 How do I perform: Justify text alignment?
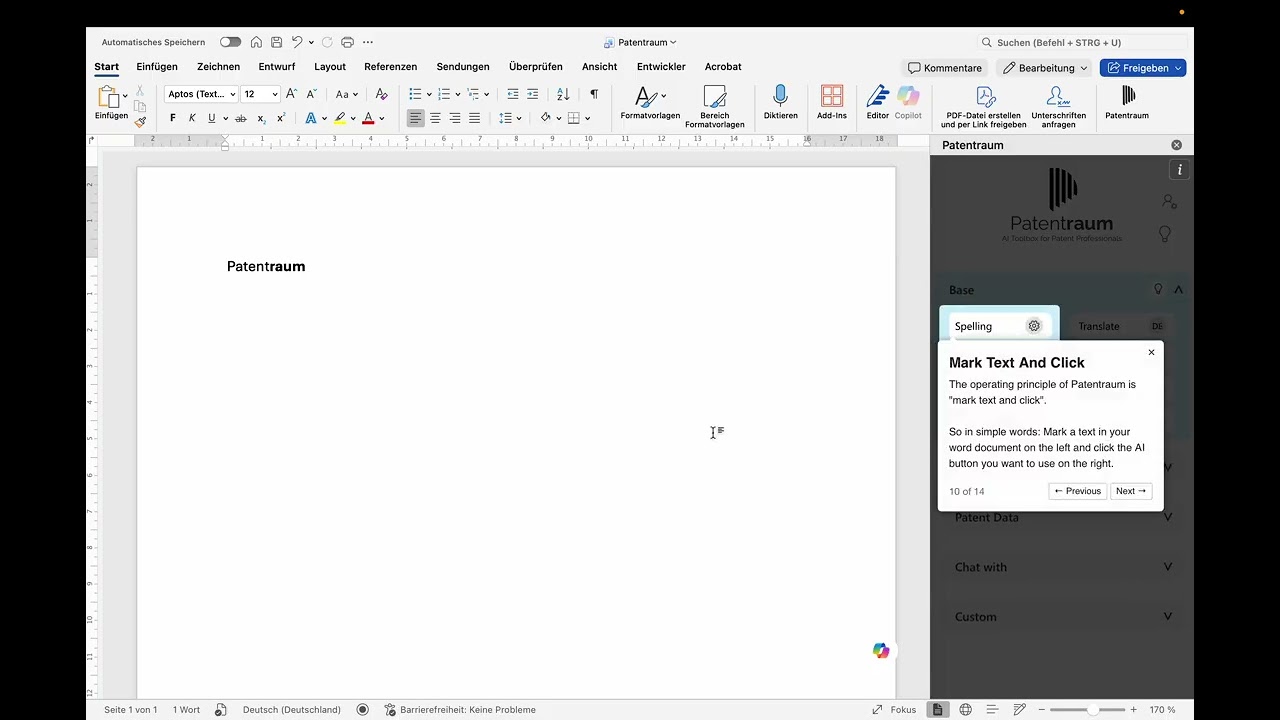click(x=475, y=118)
